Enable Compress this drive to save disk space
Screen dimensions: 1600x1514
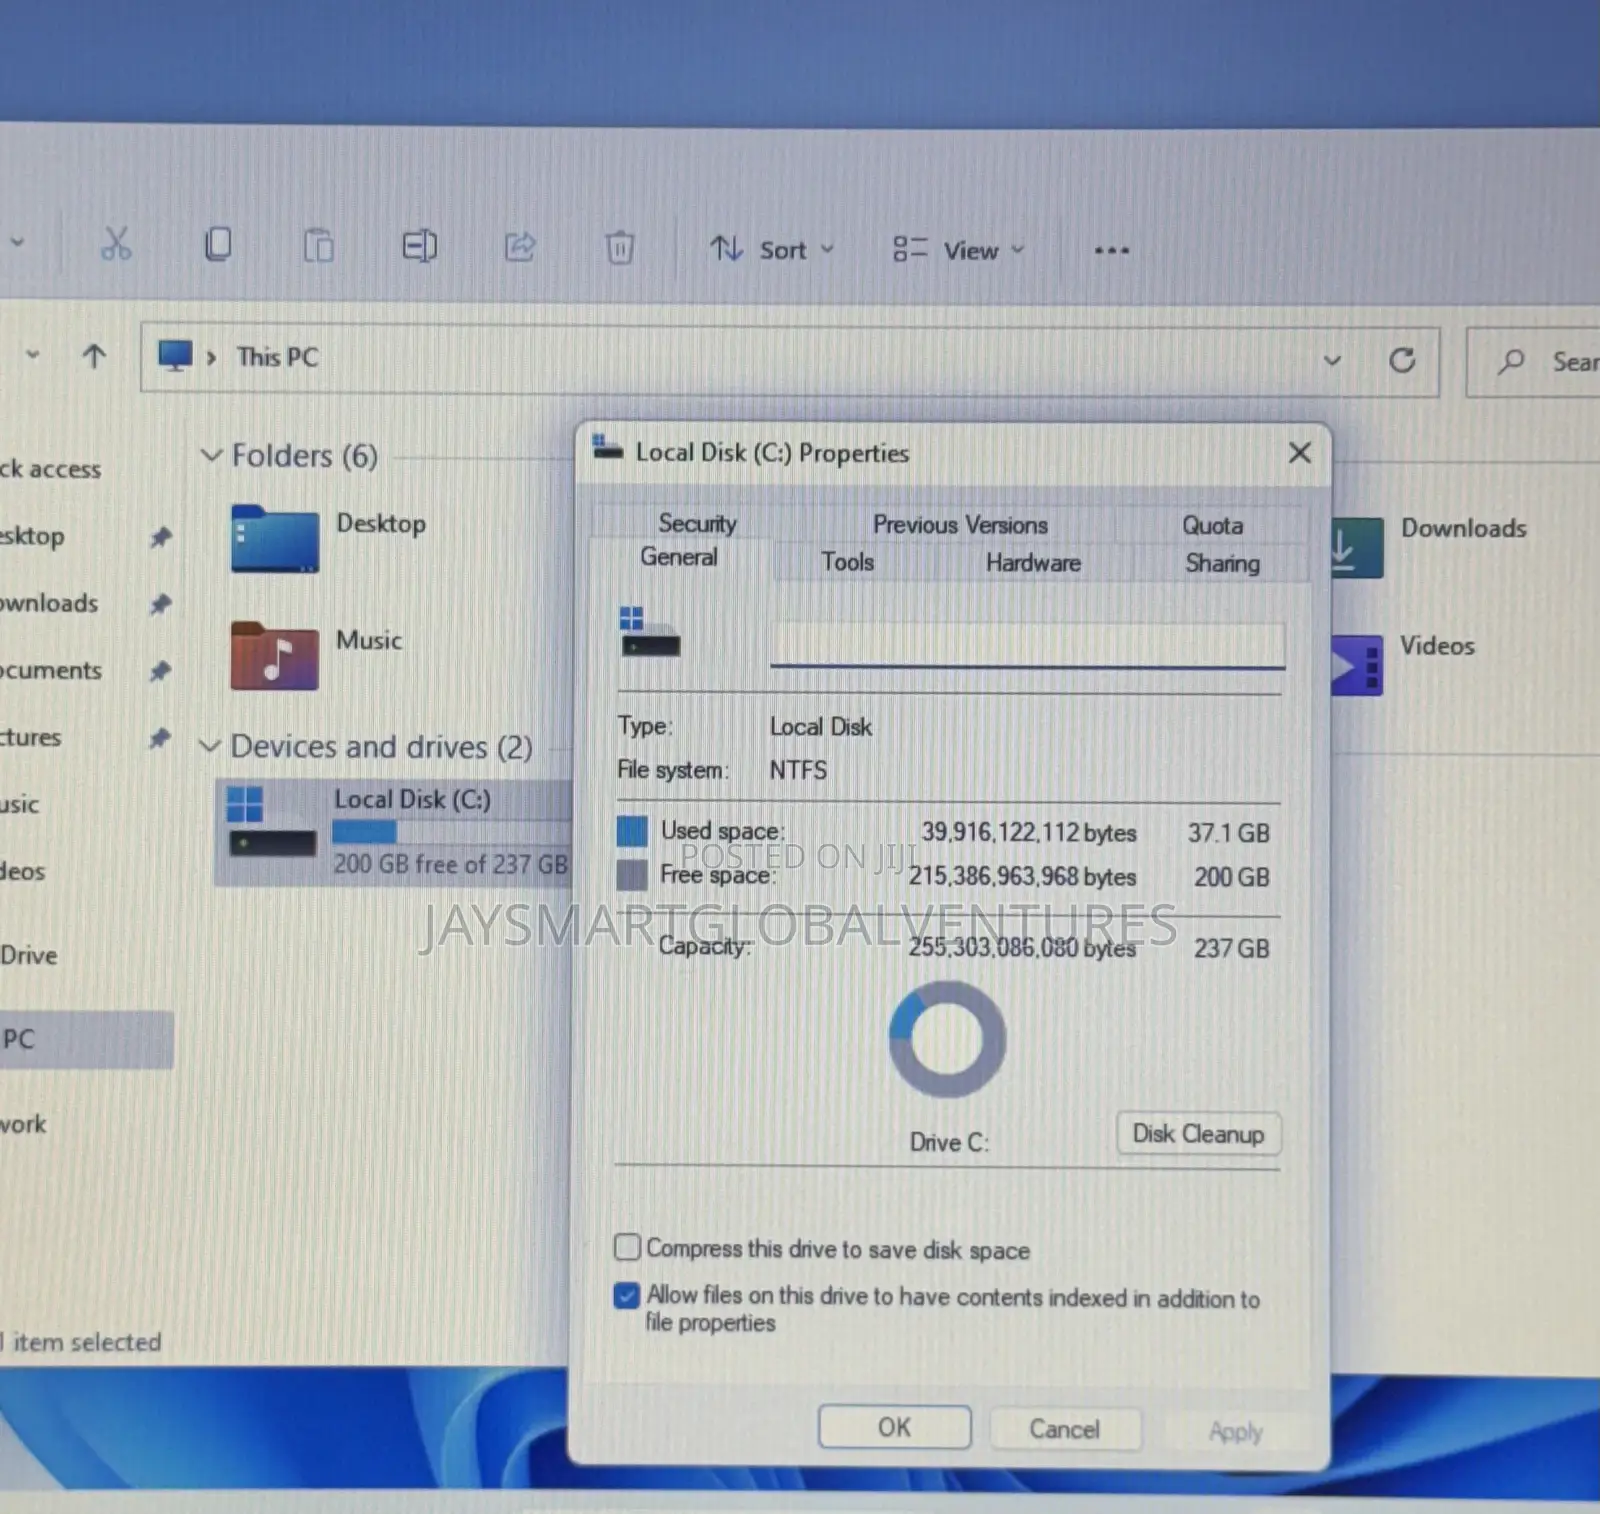pyautogui.click(x=627, y=1247)
